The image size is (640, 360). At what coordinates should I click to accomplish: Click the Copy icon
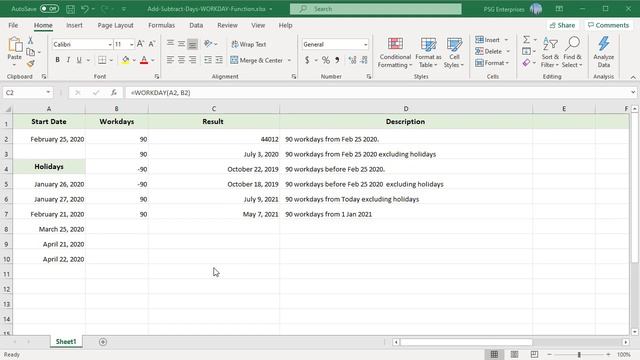tap(30, 52)
